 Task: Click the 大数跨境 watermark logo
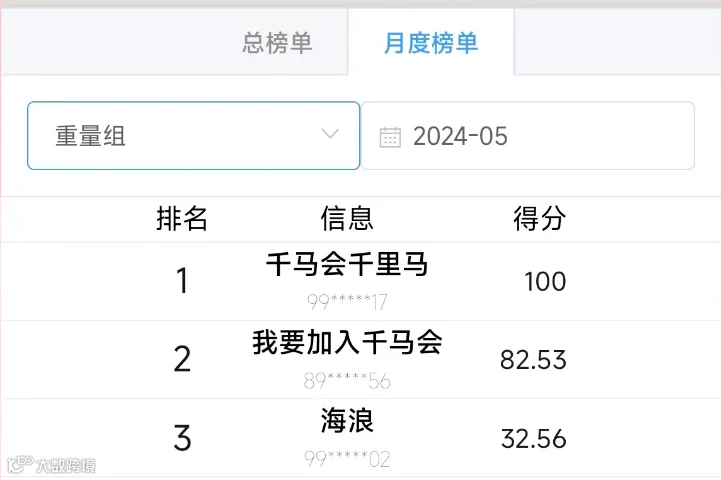(52, 465)
